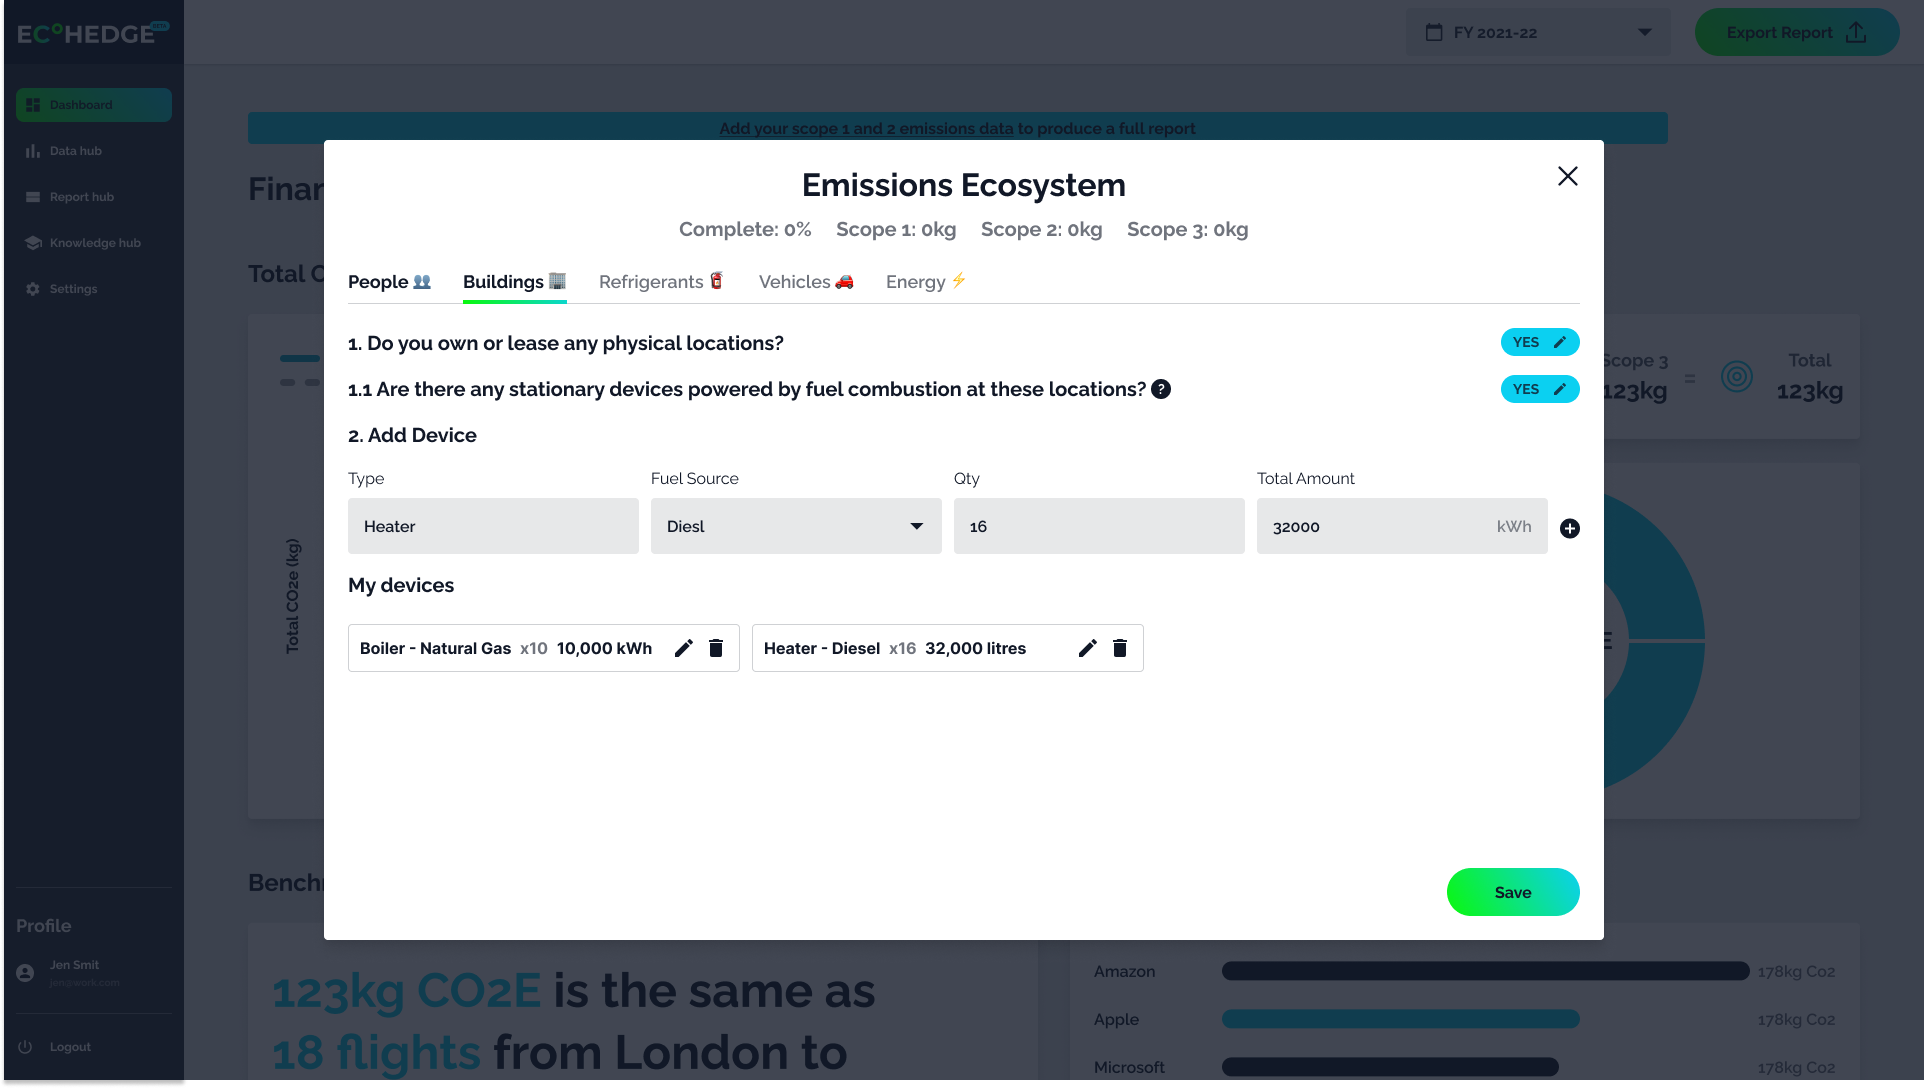Delete the Heater - Diesel device
The height and width of the screenshot is (1088, 1924).
coord(1120,648)
